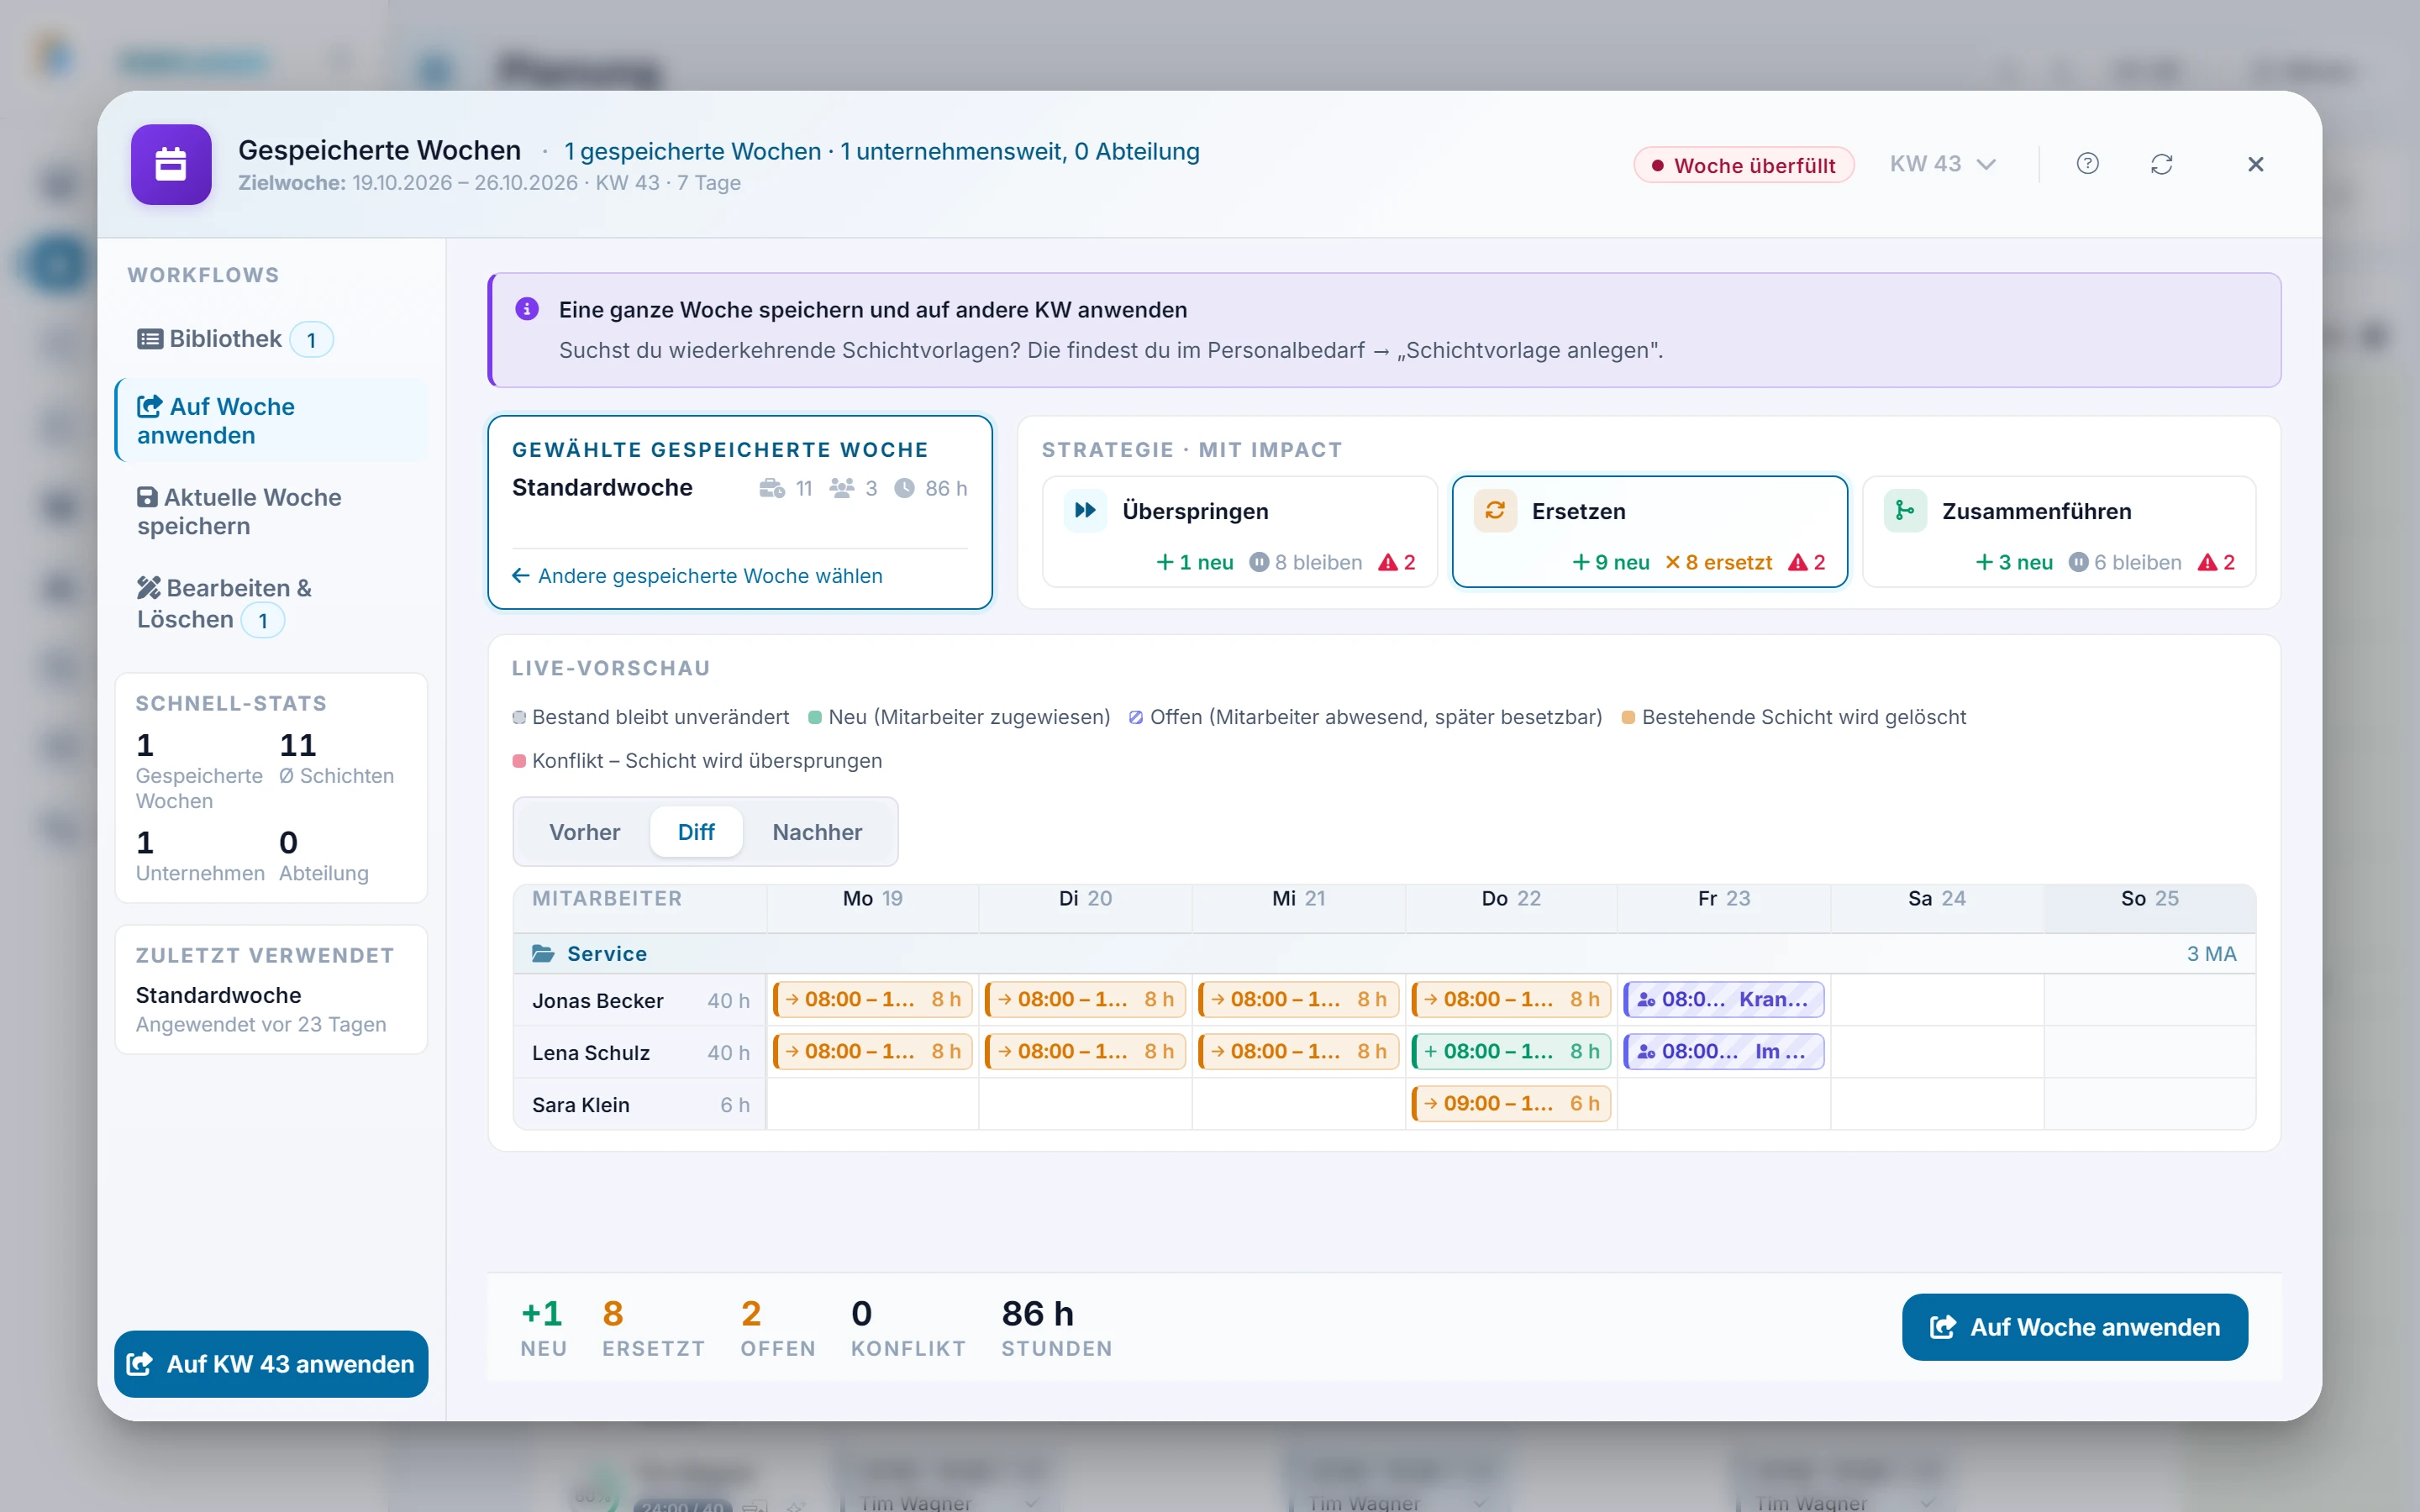
Task: Open Bearbeiten & Löschen workflow
Action: [x=271, y=604]
